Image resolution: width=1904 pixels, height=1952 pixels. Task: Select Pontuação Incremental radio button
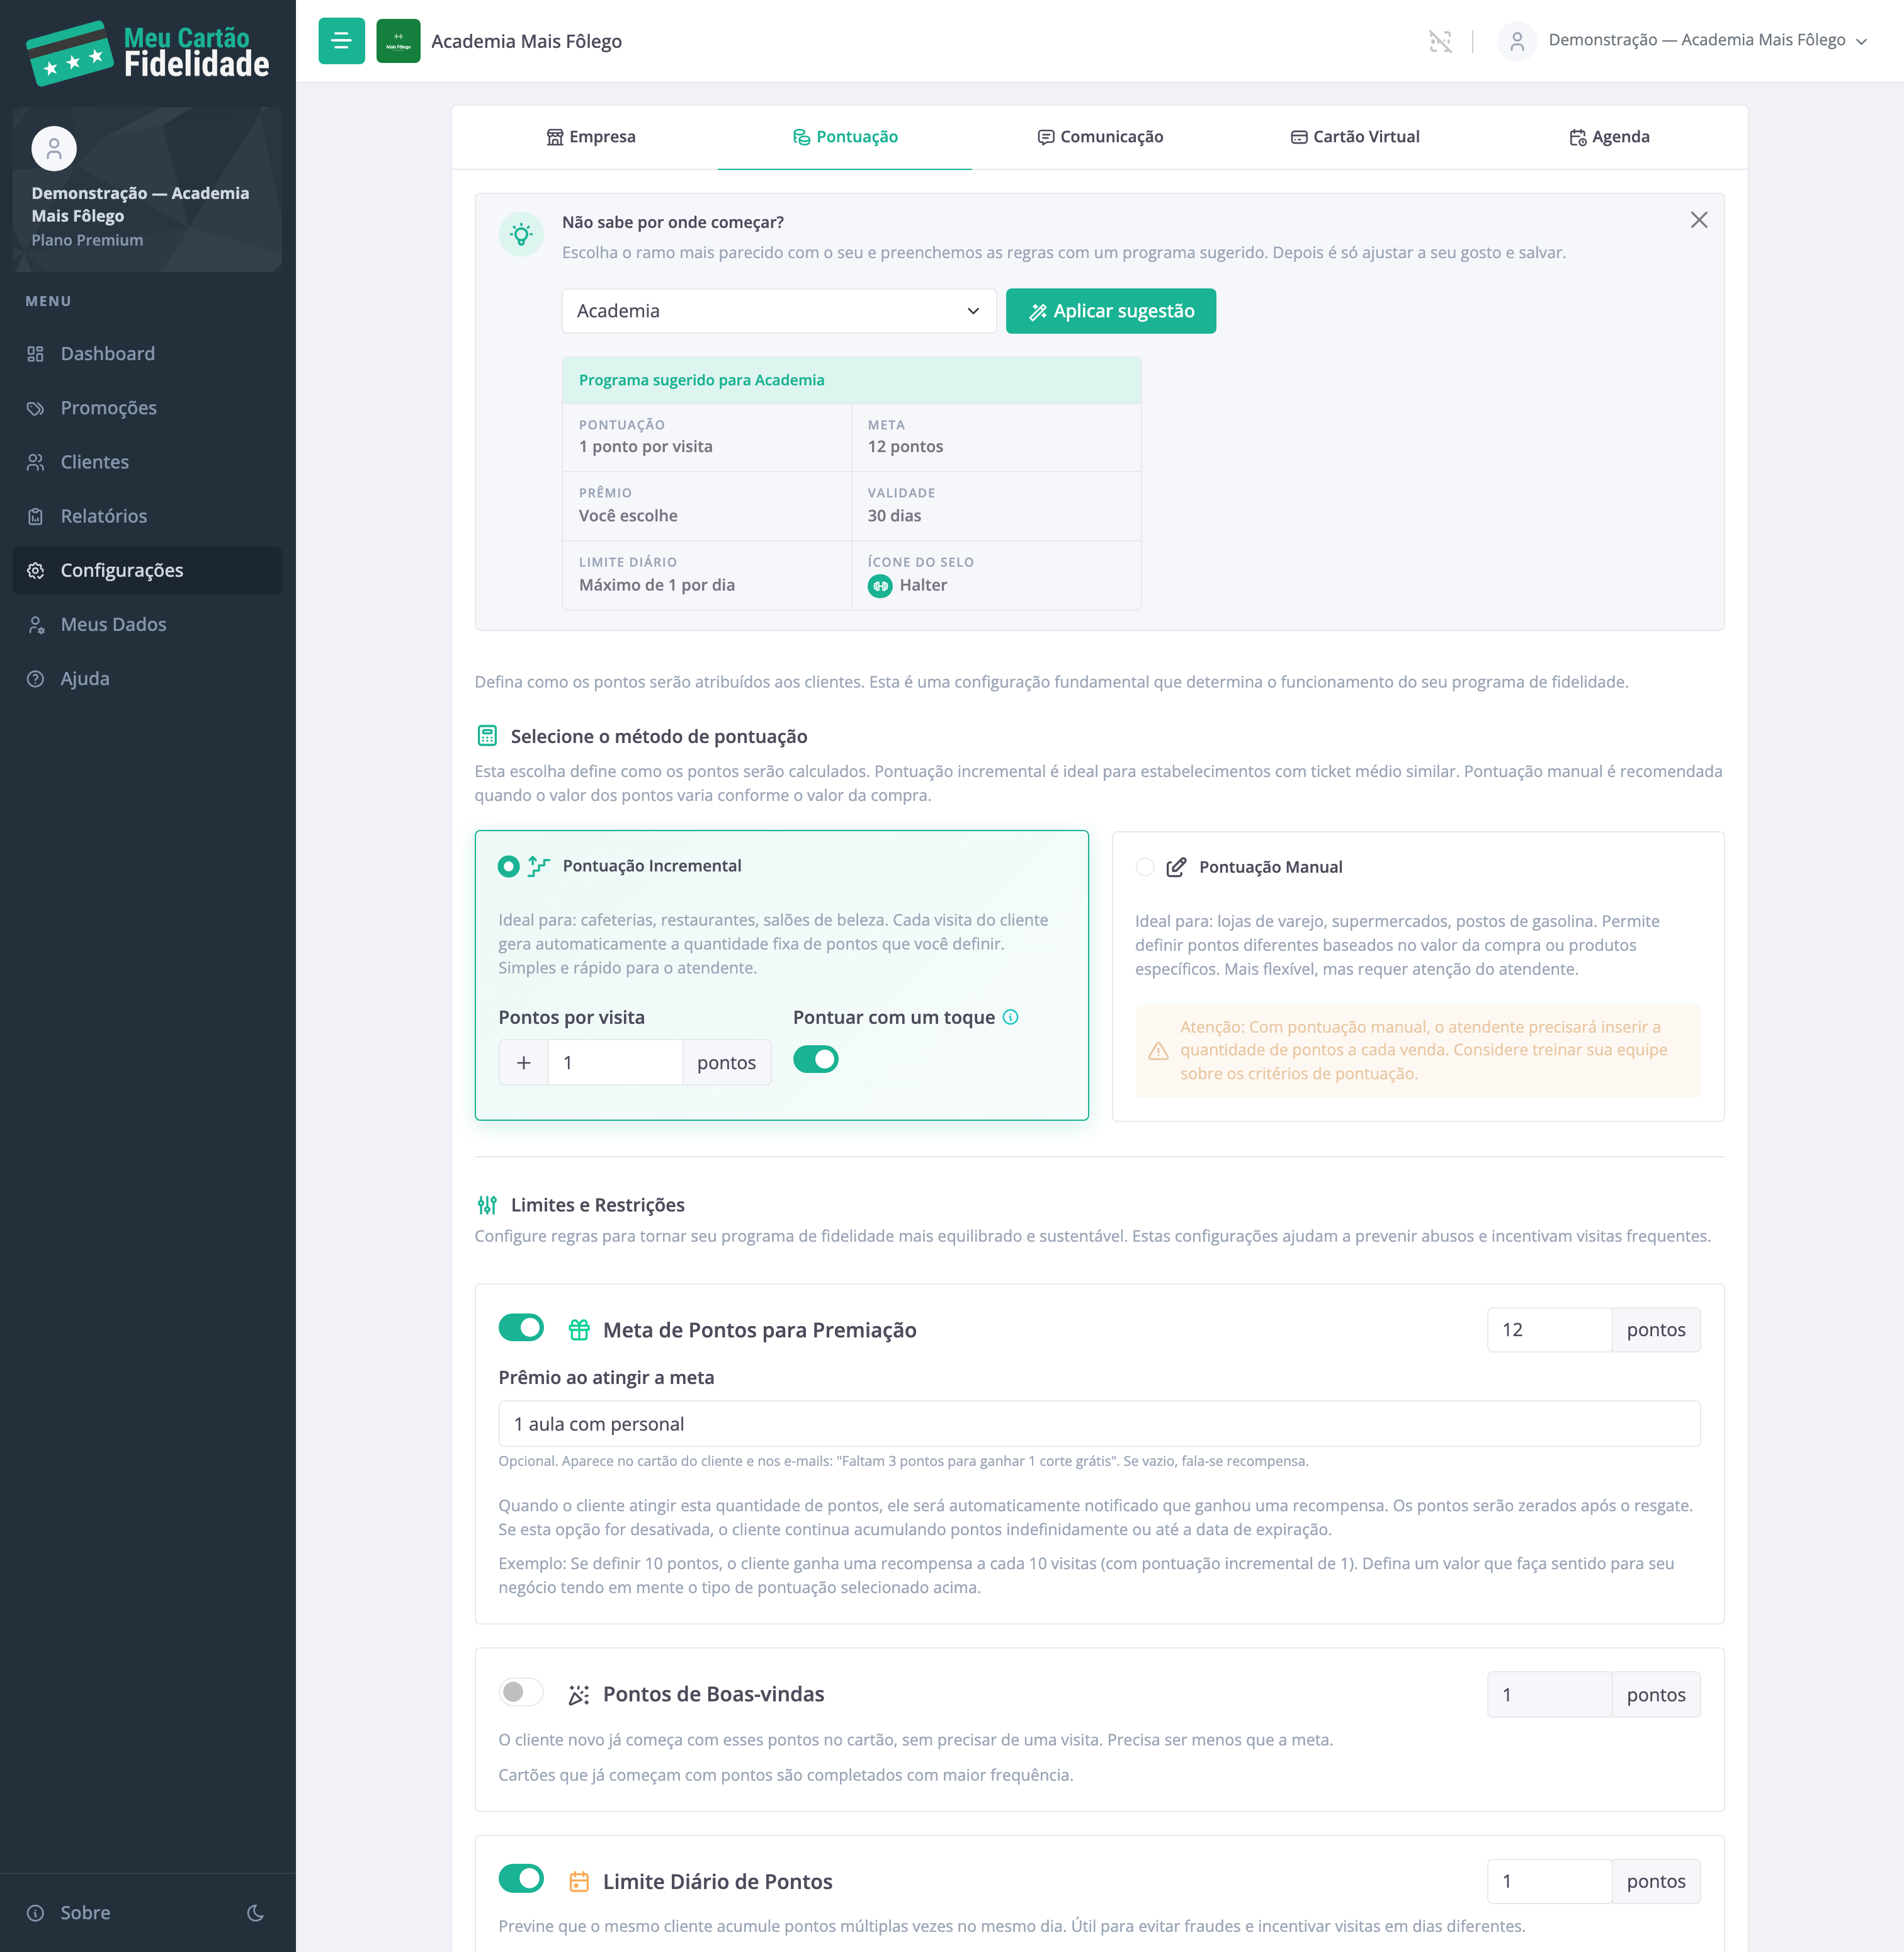point(508,866)
